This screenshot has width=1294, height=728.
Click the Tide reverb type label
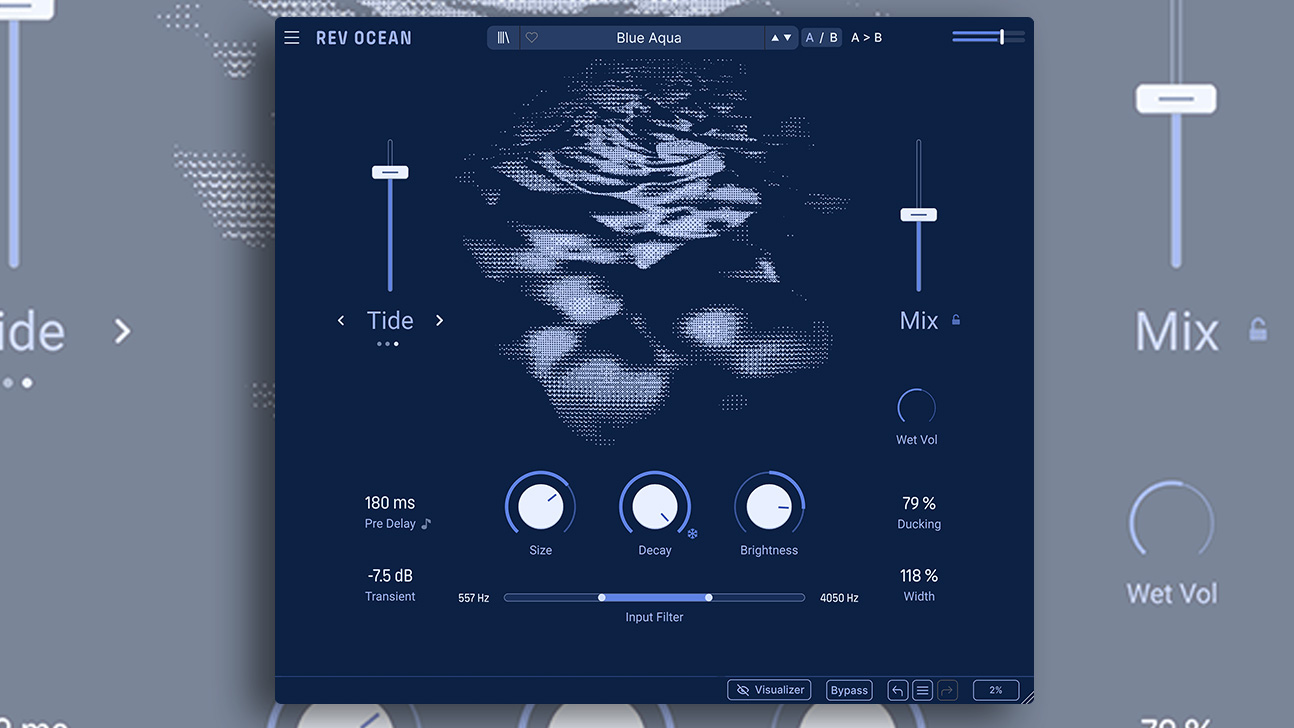click(390, 320)
